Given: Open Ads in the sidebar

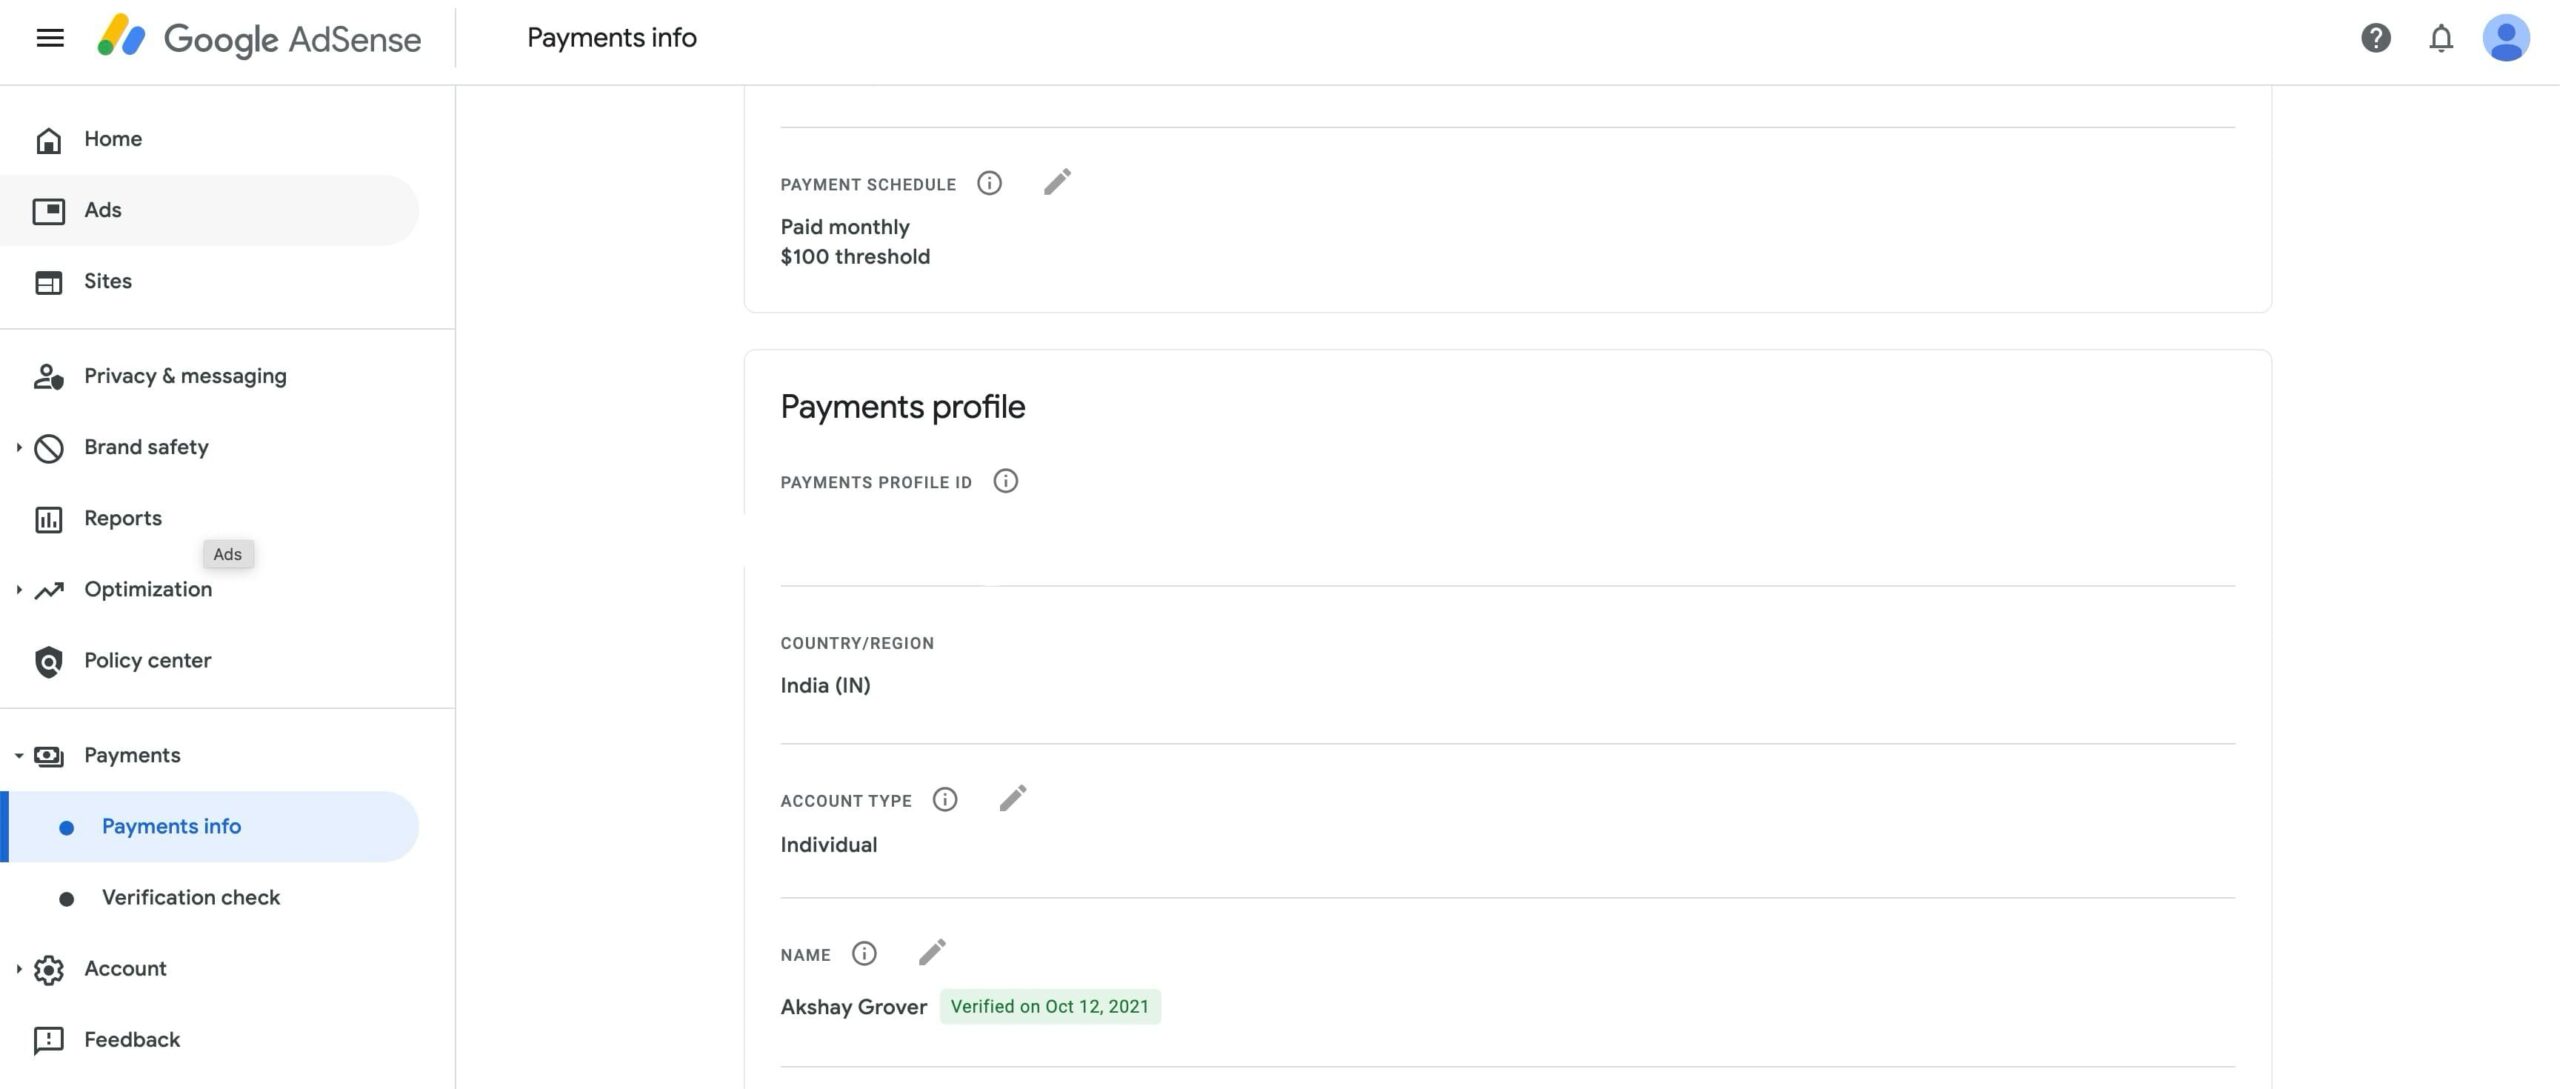Looking at the screenshot, I should click(103, 210).
